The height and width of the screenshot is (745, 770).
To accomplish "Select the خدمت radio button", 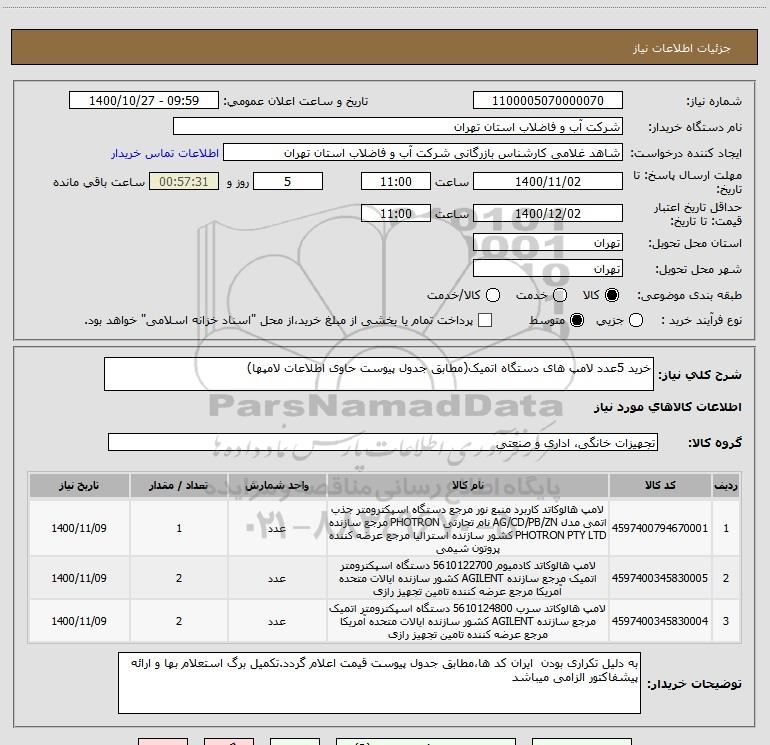I will [559, 295].
